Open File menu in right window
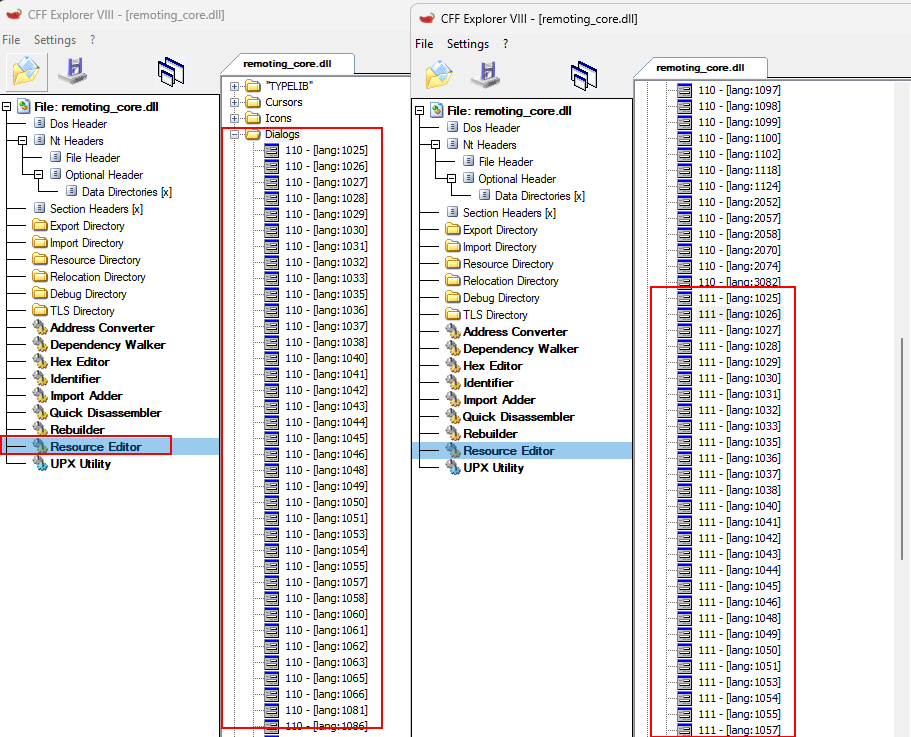The width and height of the screenshot is (911, 737). [424, 44]
